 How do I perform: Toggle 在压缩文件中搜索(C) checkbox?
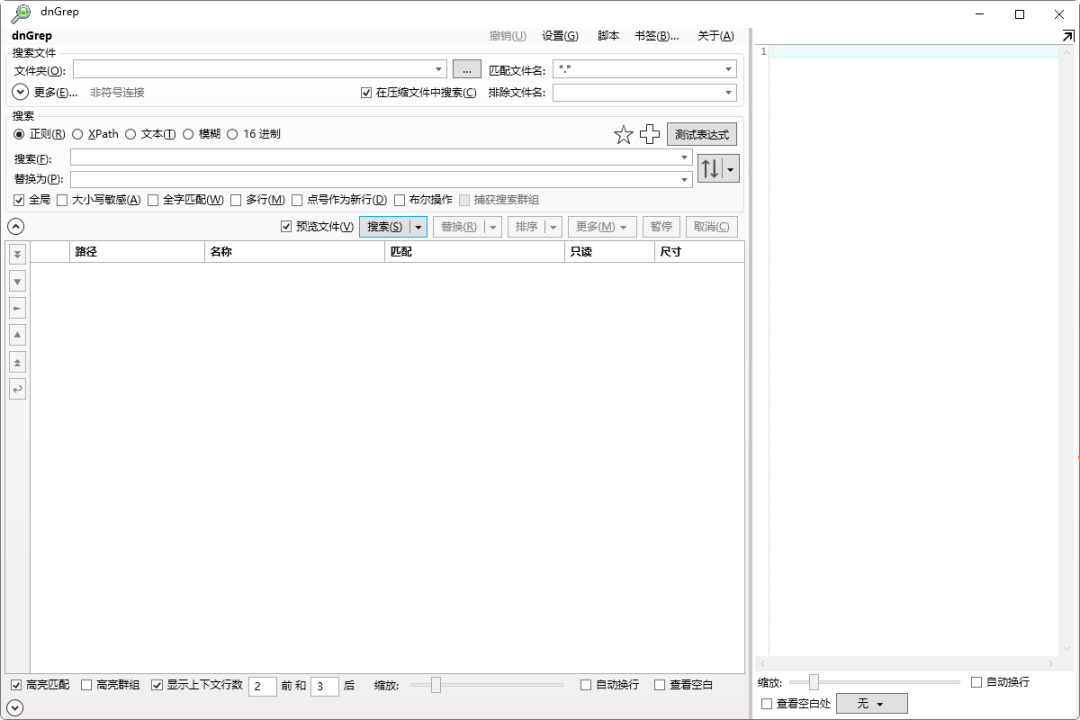366,92
